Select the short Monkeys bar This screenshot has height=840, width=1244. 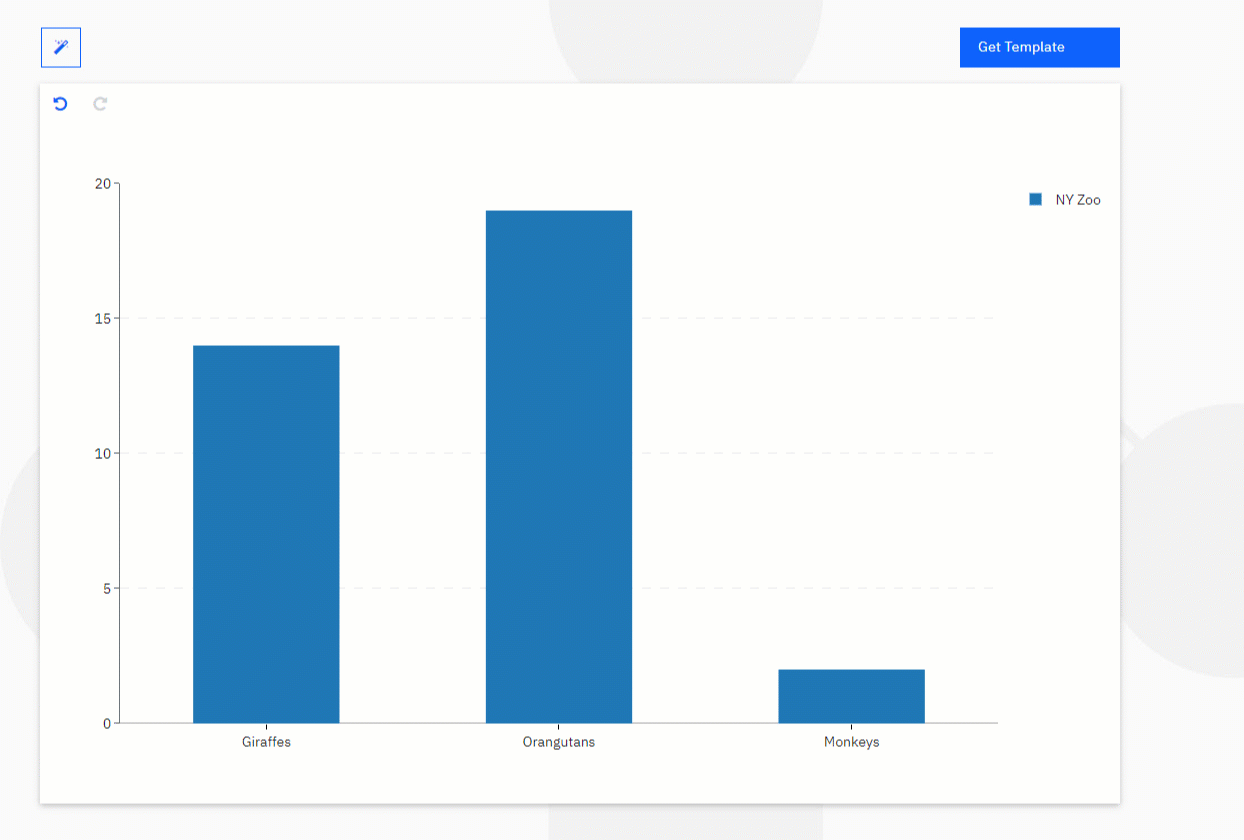point(851,696)
